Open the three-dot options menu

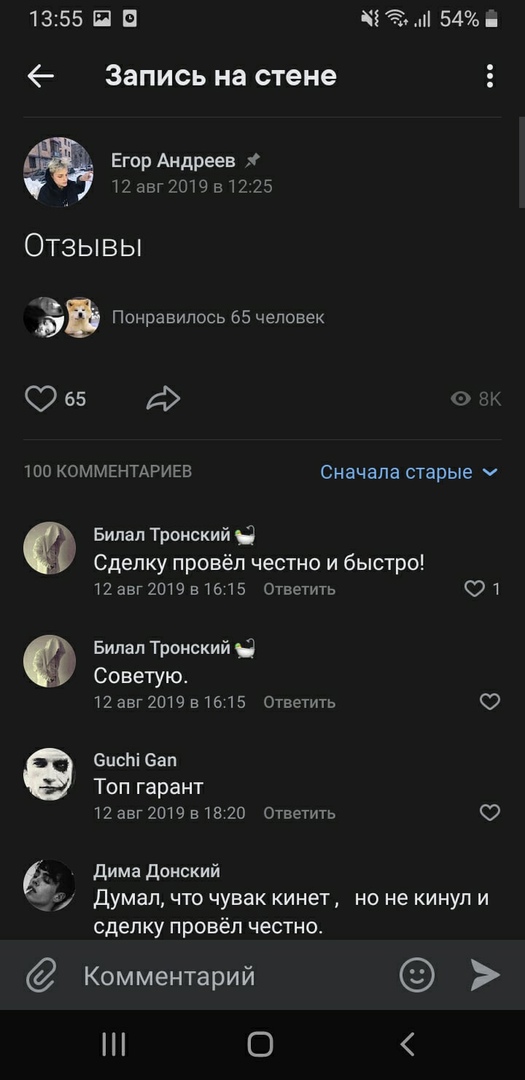tap(490, 76)
